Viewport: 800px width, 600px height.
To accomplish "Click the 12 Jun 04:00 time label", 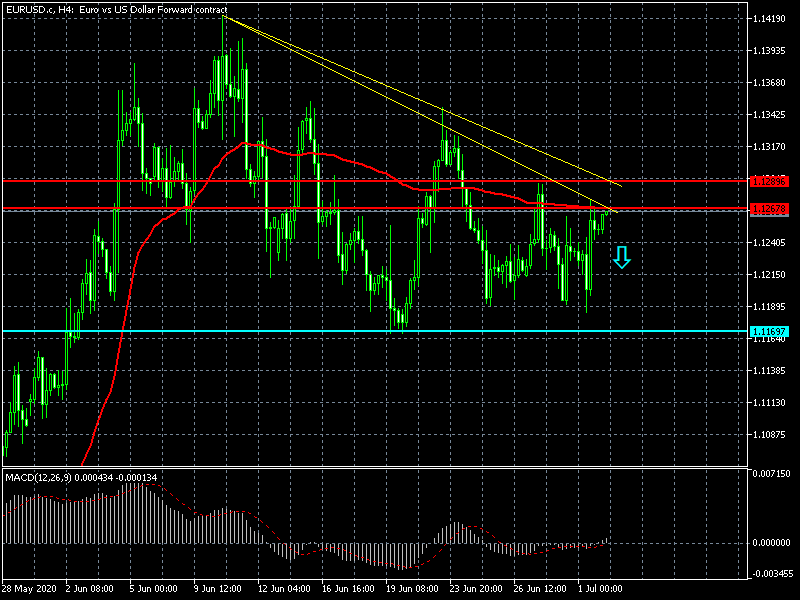I will click(284, 589).
